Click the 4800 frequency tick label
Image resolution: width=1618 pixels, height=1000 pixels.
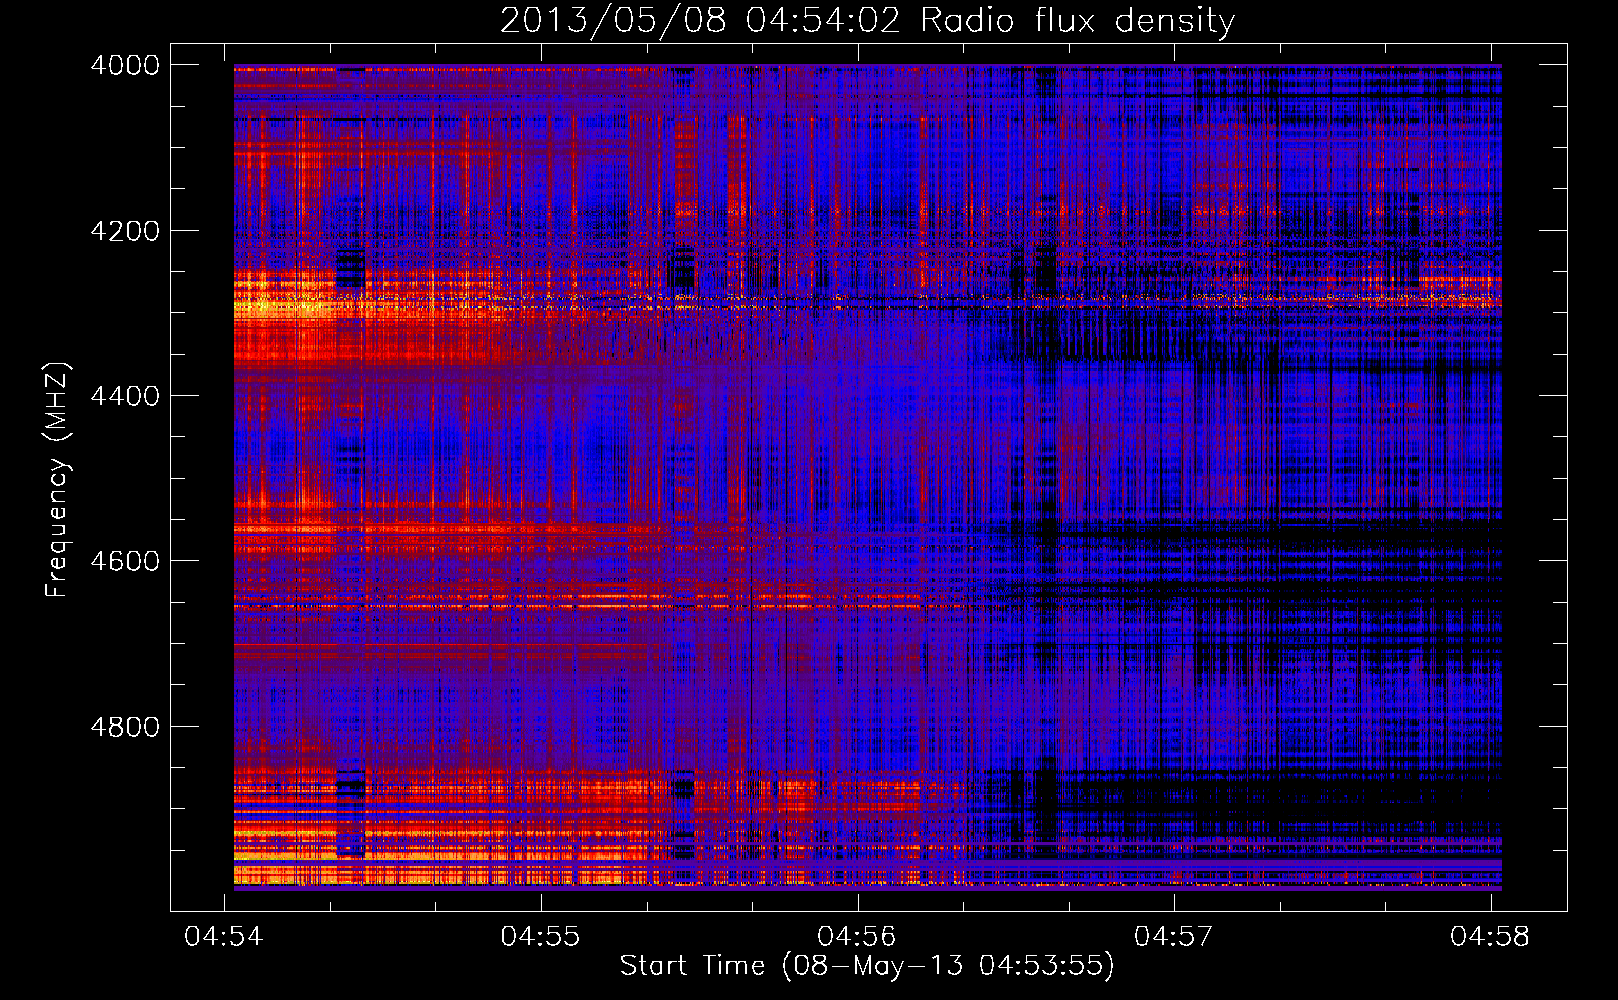[x=125, y=727]
